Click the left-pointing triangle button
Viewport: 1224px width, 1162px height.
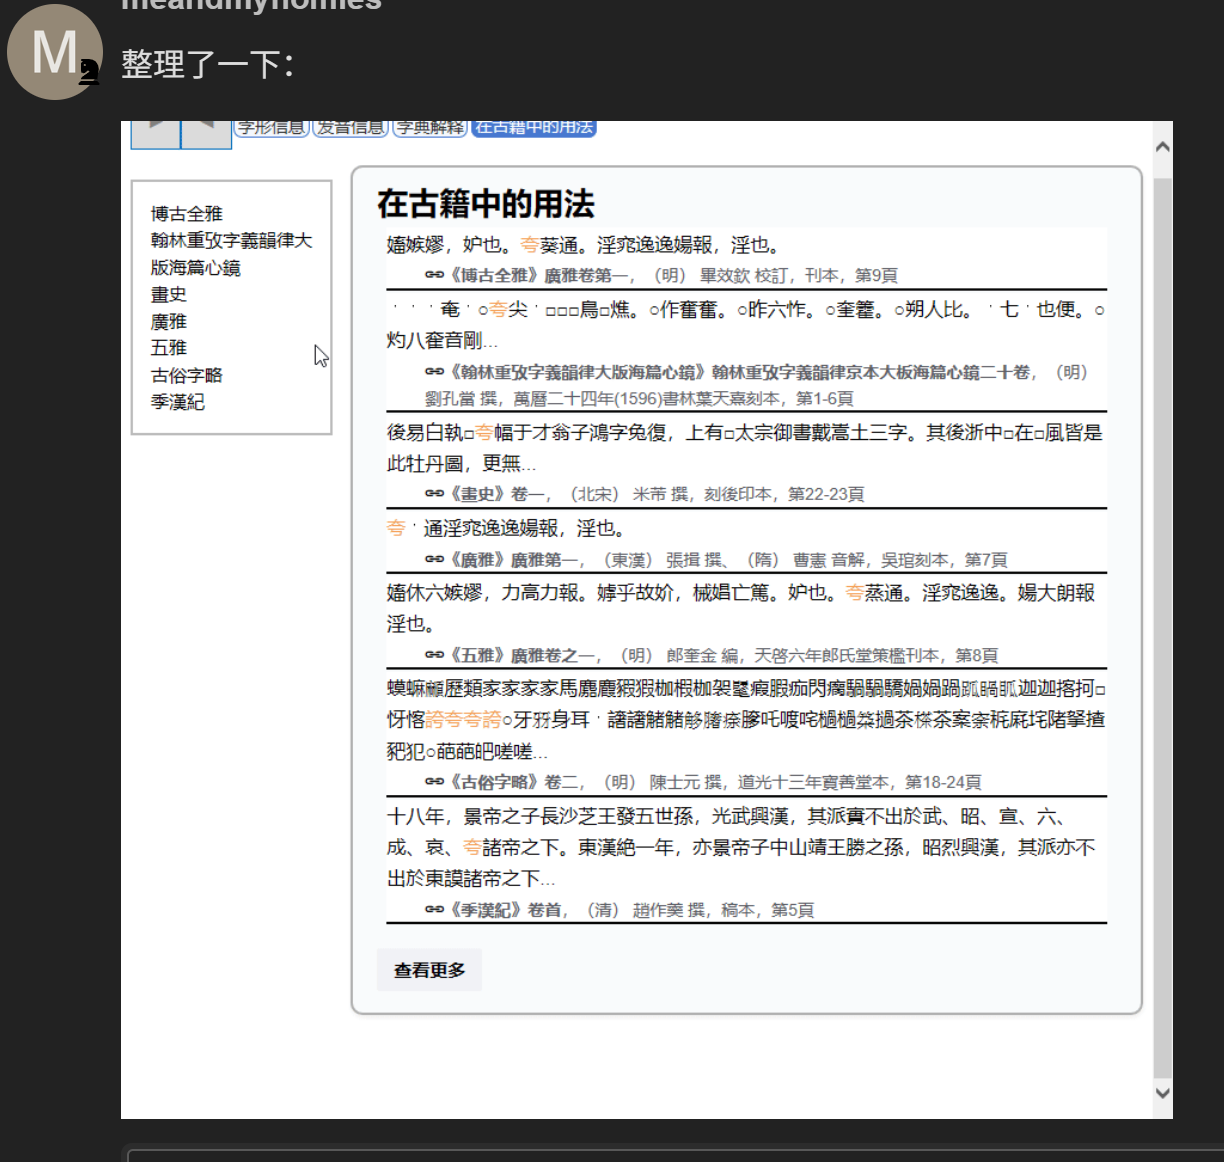(206, 132)
